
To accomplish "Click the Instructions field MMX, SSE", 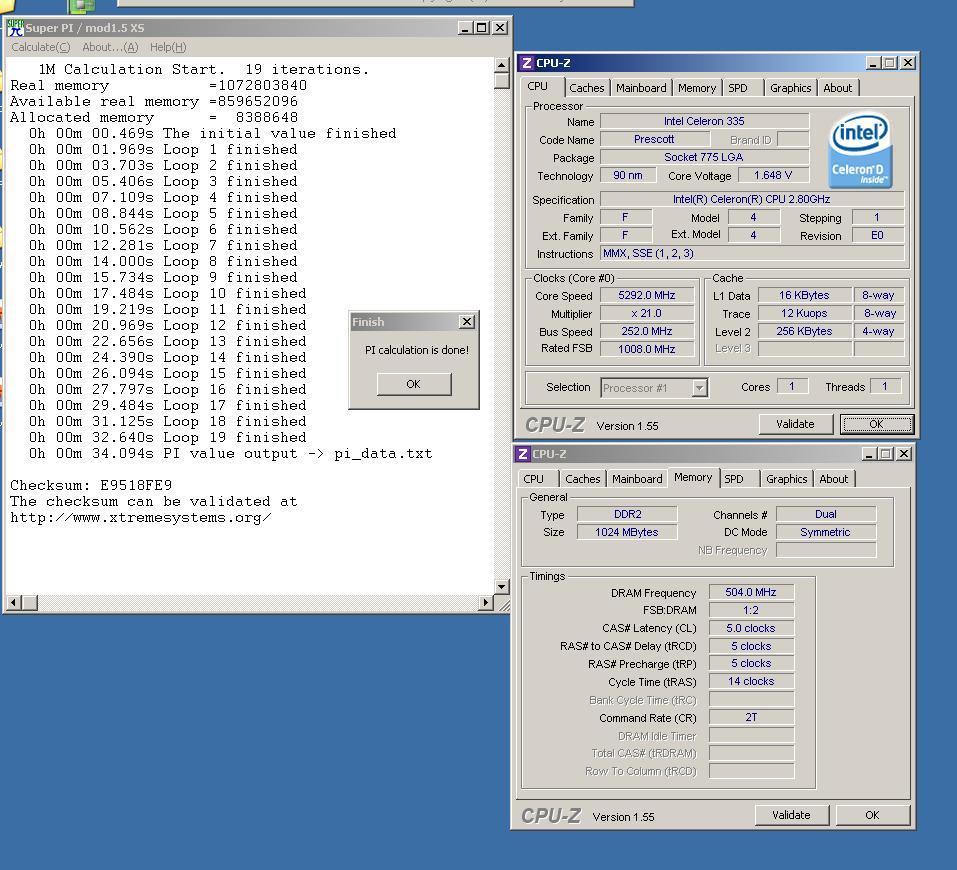I will 751,253.
